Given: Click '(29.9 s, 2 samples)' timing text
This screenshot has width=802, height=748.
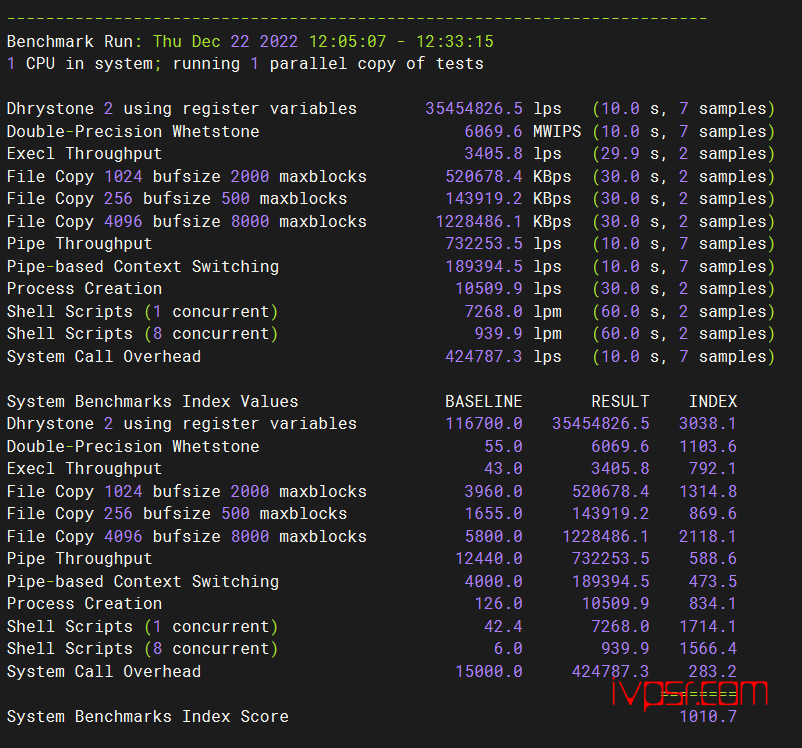Looking at the screenshot, I should [684, 153].
